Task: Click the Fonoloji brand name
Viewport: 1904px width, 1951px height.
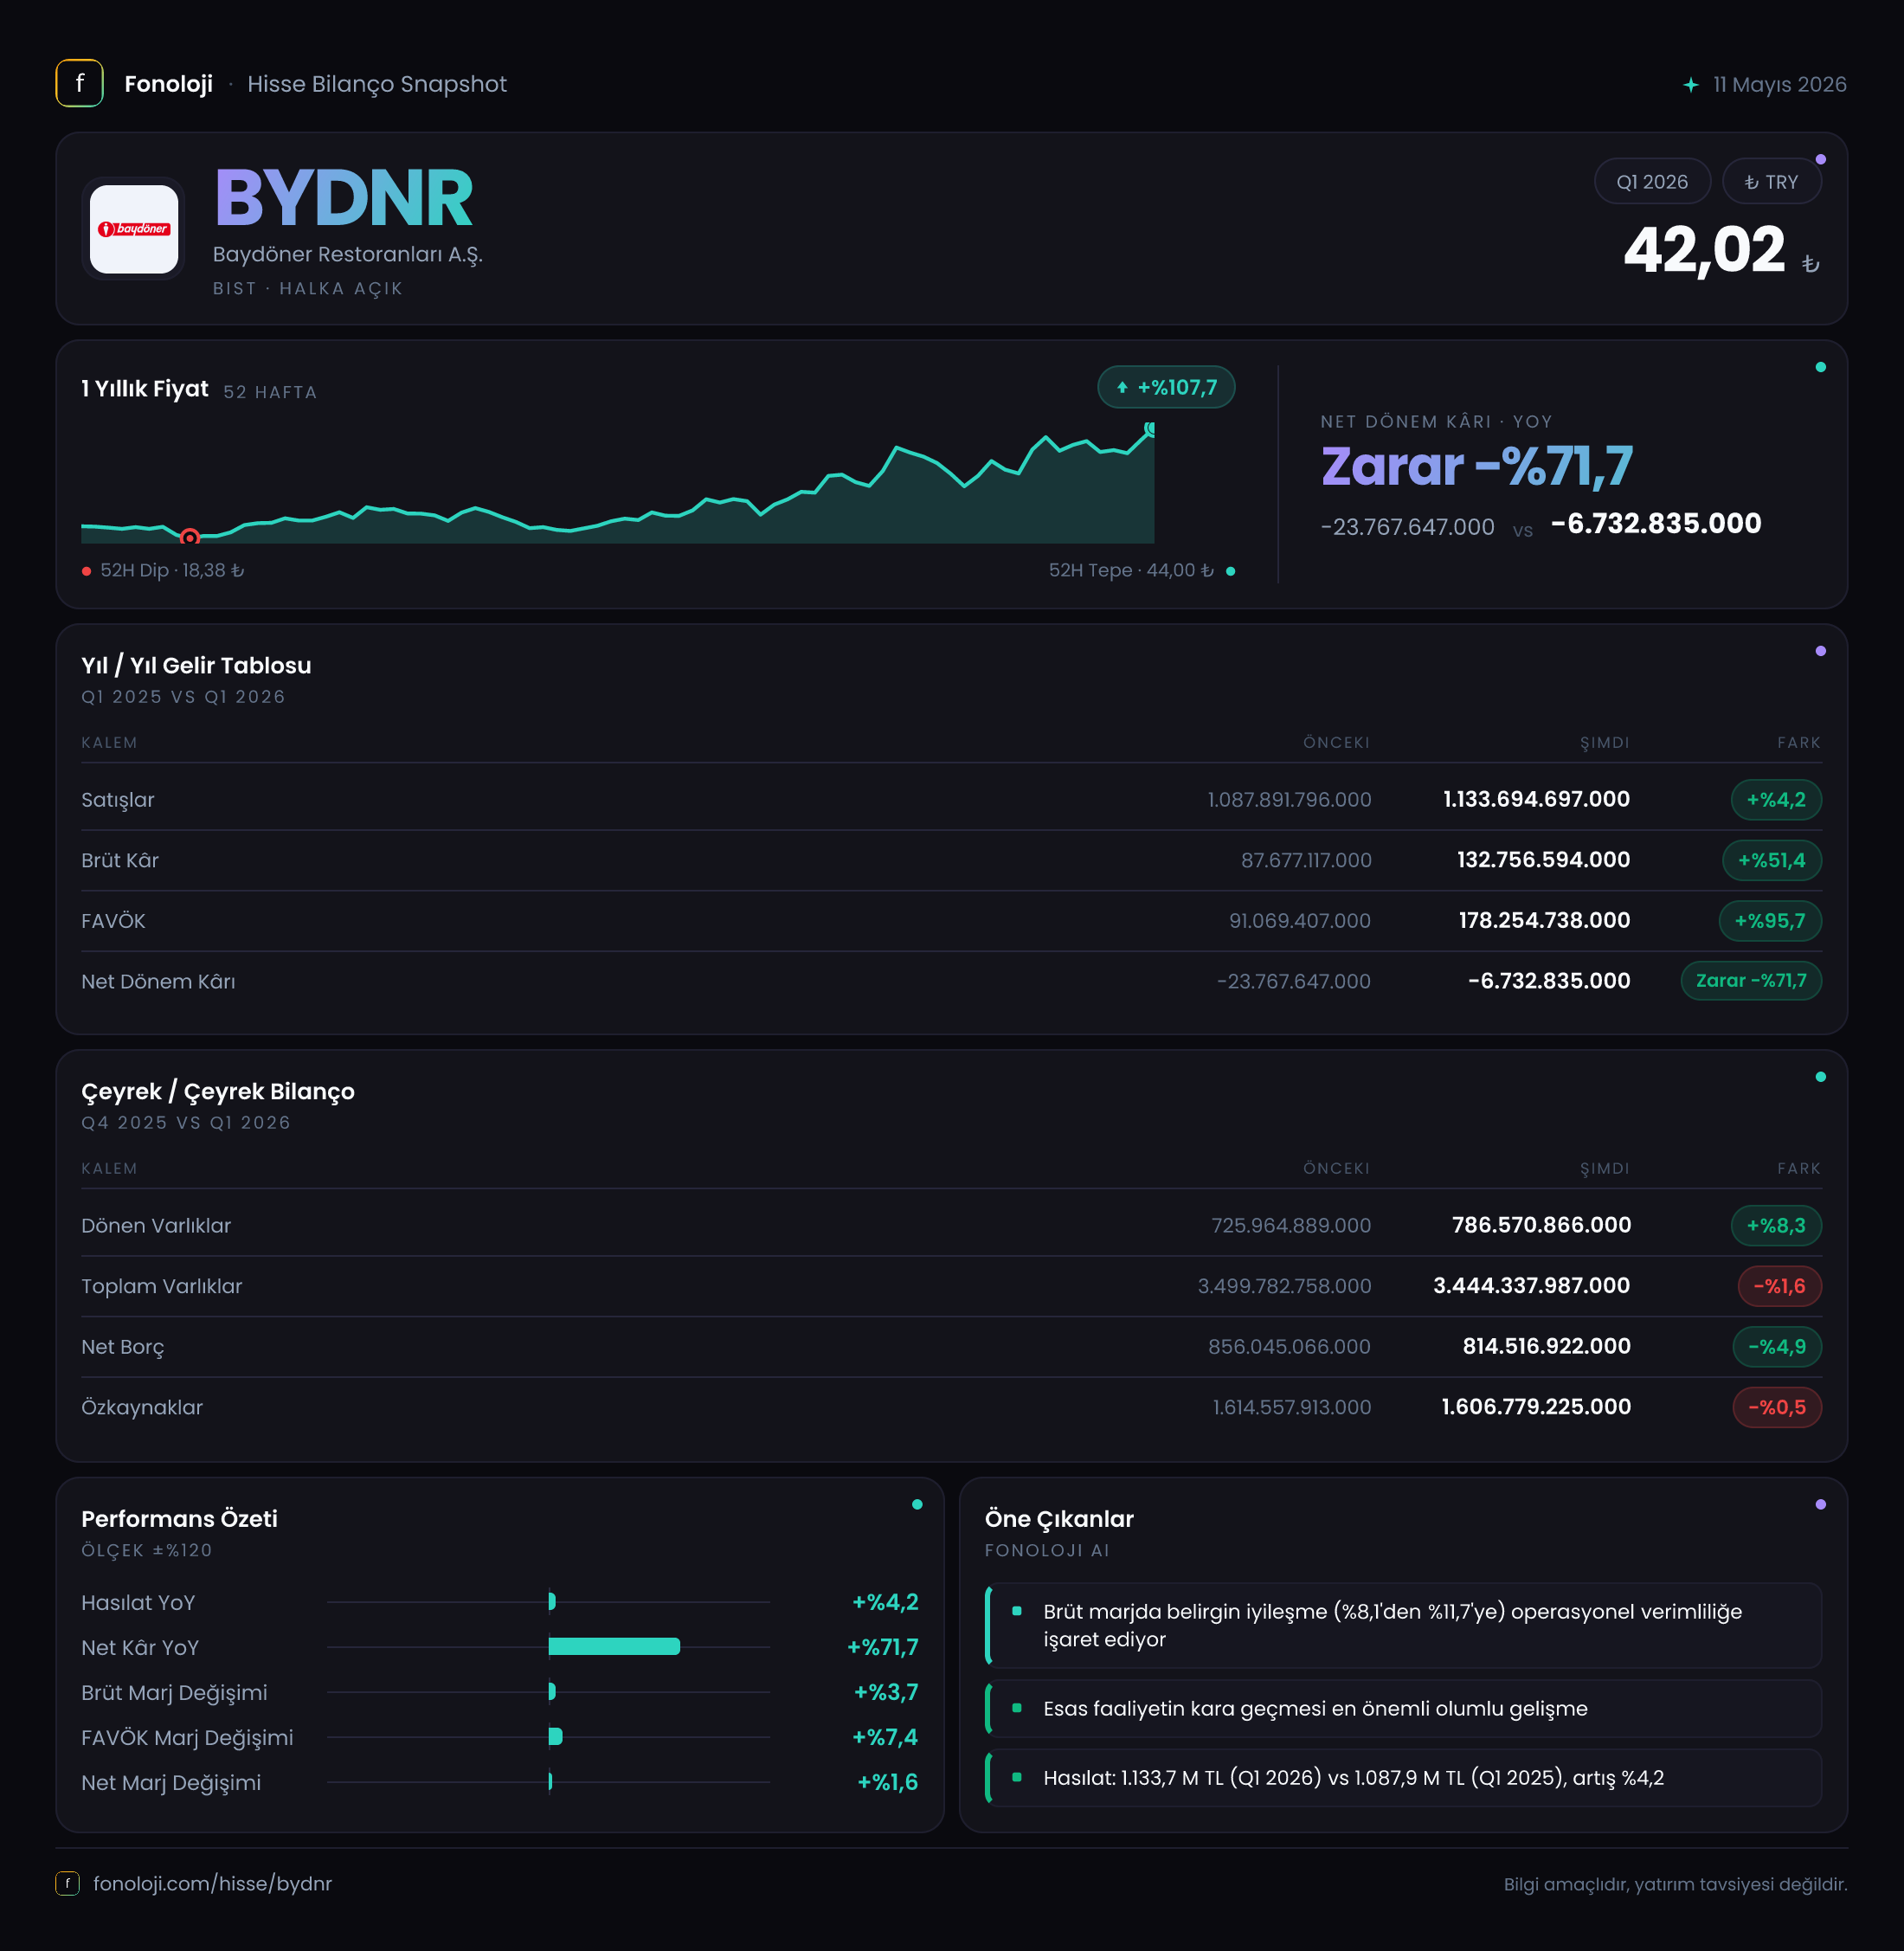Action: coord(168,84)
